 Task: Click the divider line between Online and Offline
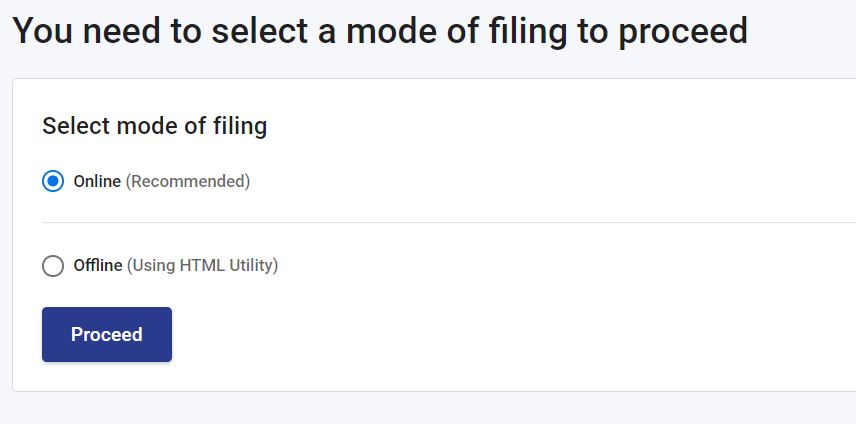(x=449, y=223)
